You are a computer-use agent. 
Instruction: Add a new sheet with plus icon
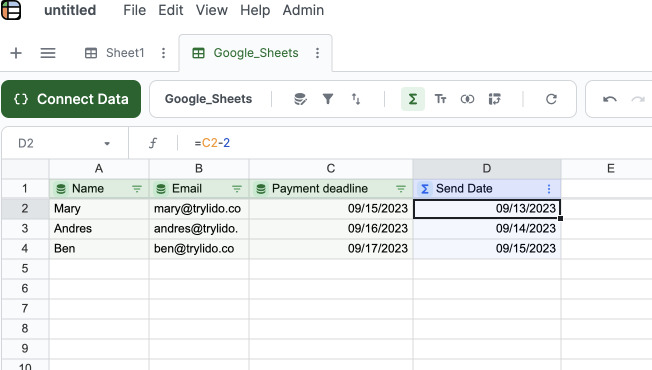(16, 53)
